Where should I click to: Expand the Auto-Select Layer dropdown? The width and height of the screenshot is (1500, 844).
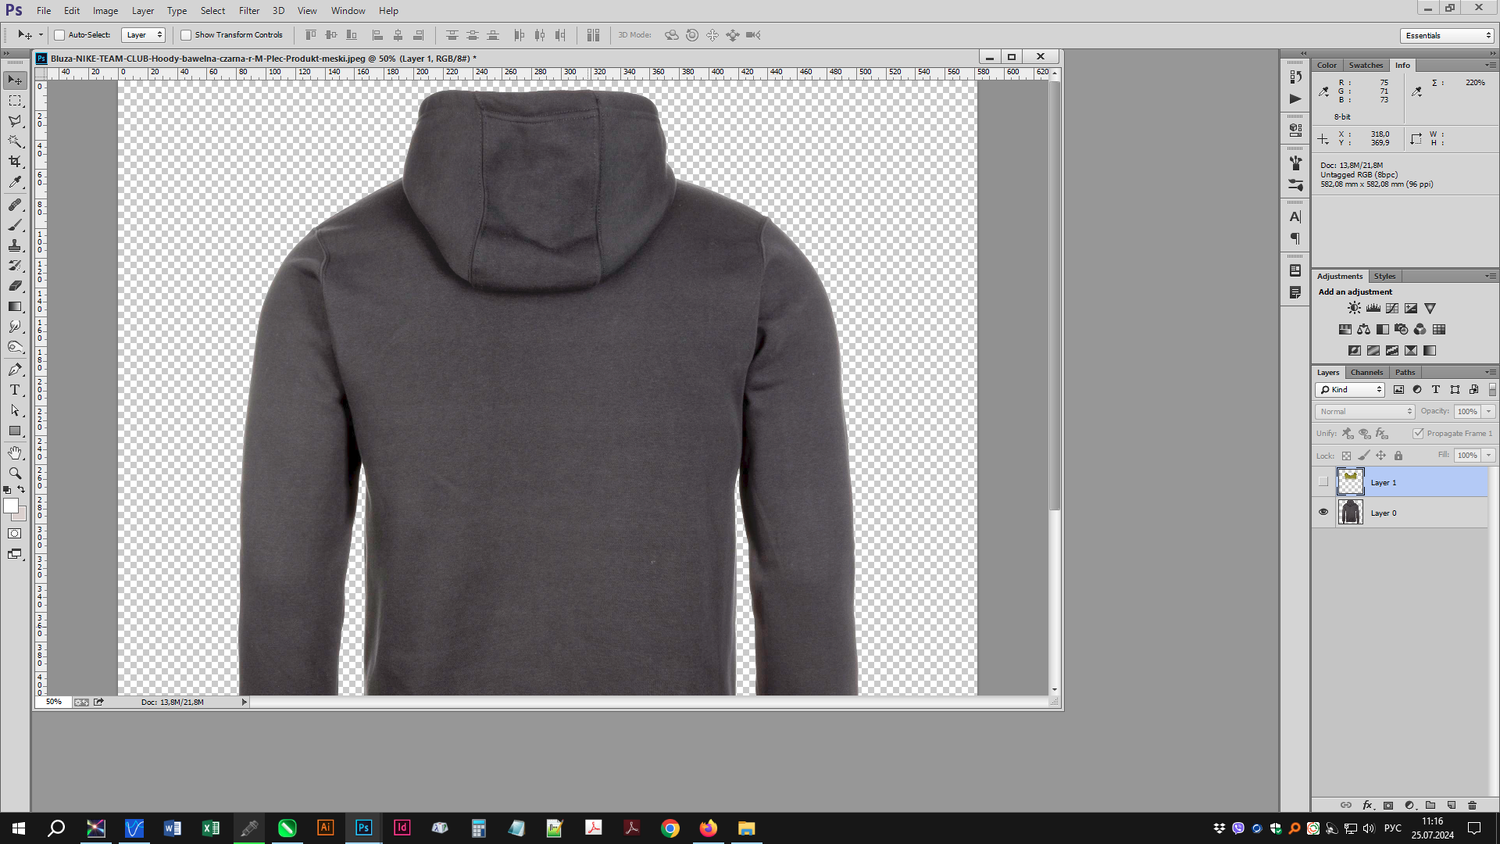(x=143, y=35)
